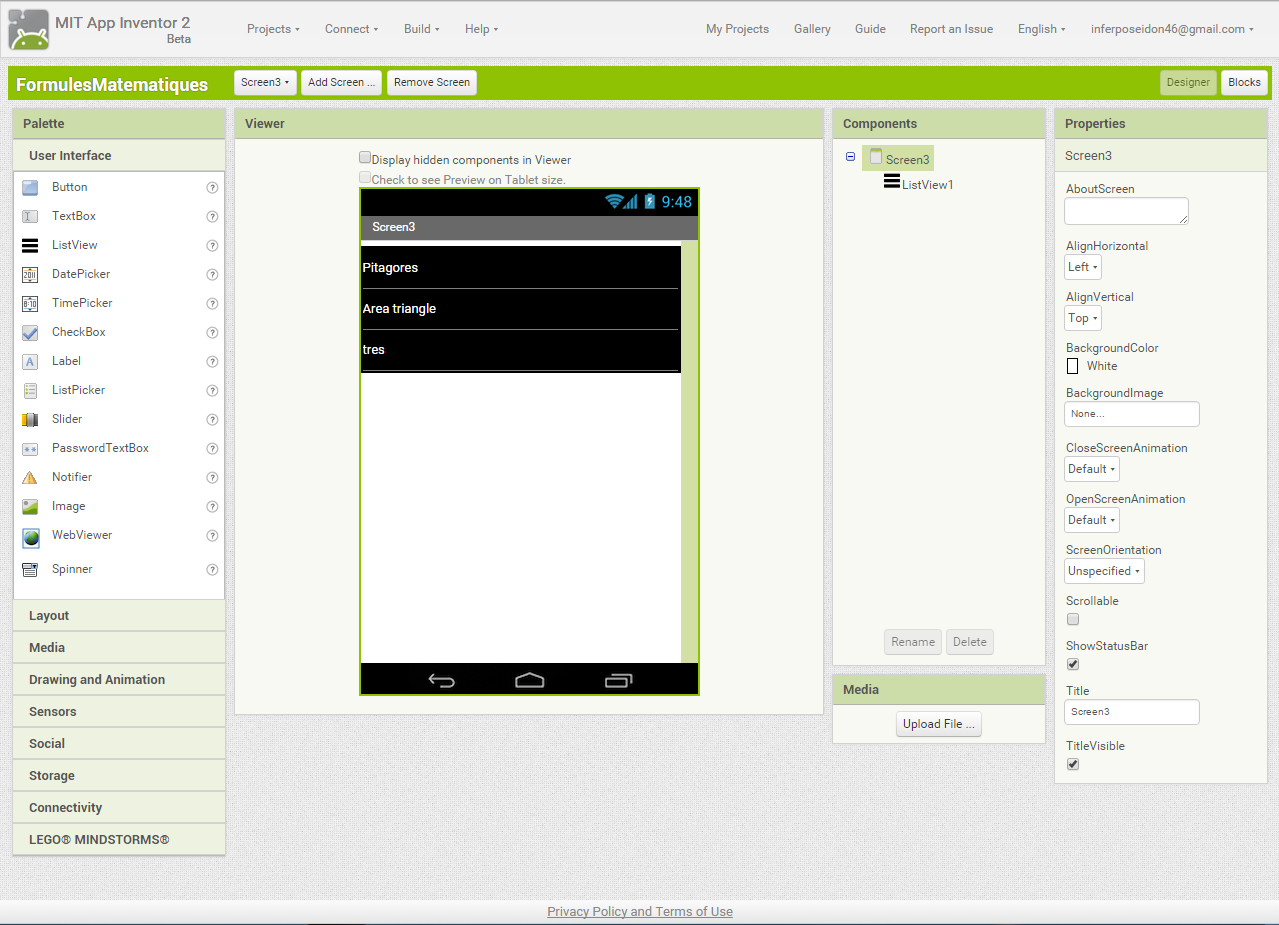This screenshot has height=925, width=1279.
Task: Open the Help menu
Action: pos(481,29)
